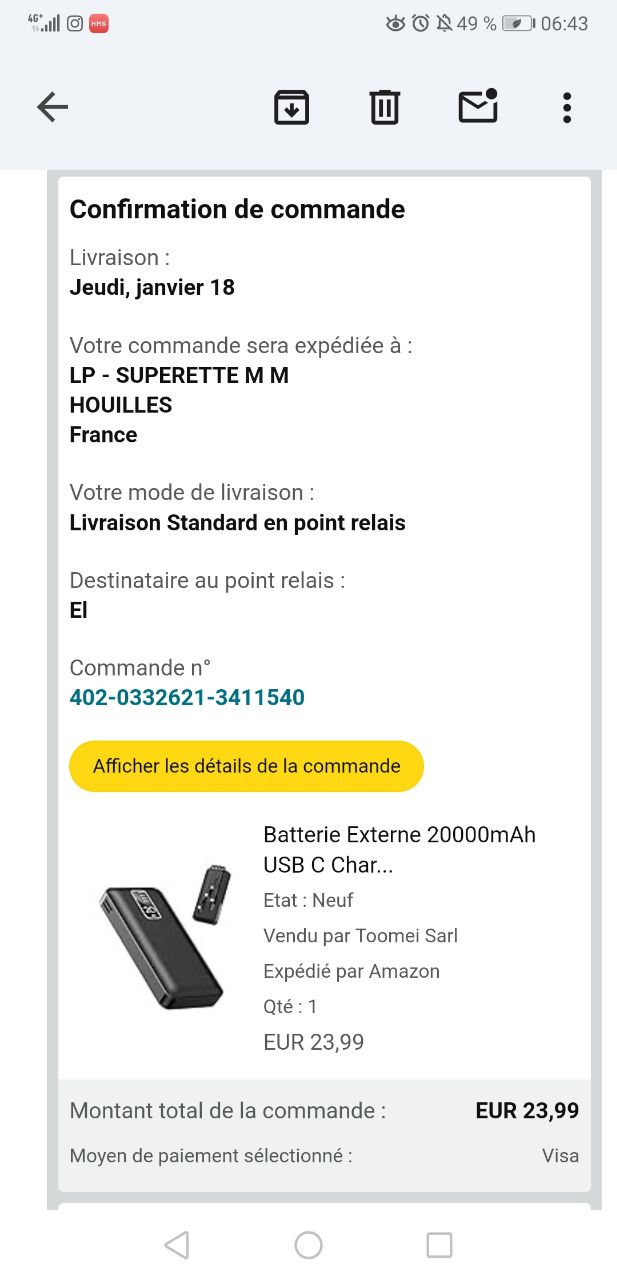The width and height of the screenshot is (617, 1280).
Task: Mark email as unread
Action: 478,107
